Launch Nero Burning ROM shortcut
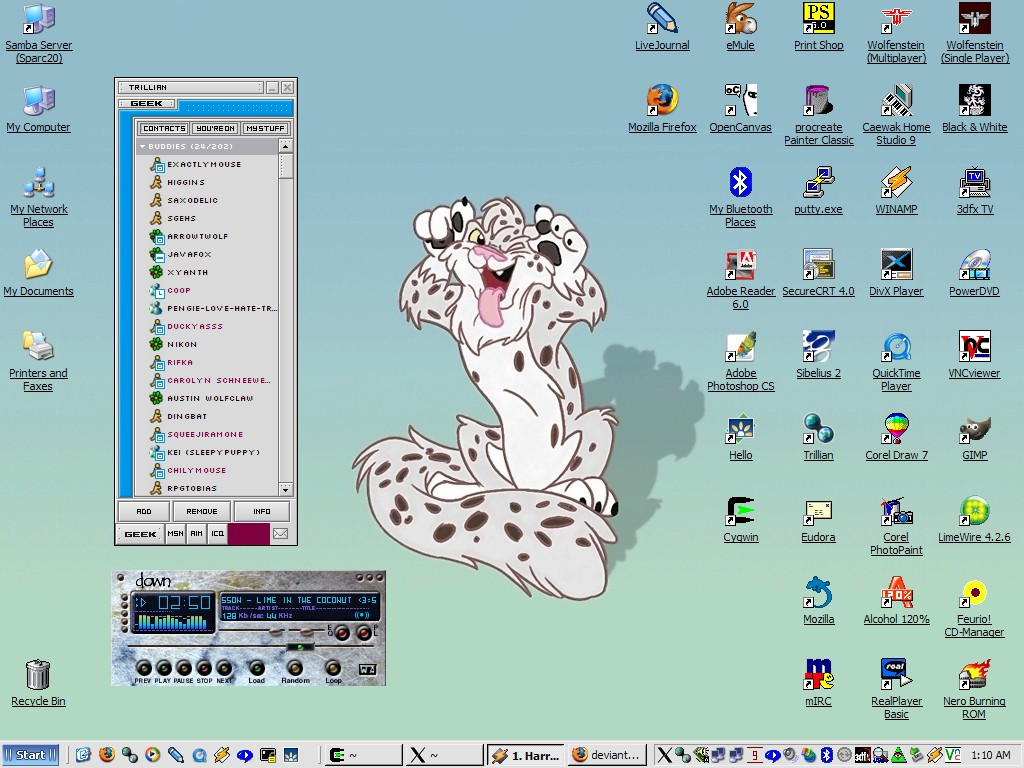 coord(974,689)
